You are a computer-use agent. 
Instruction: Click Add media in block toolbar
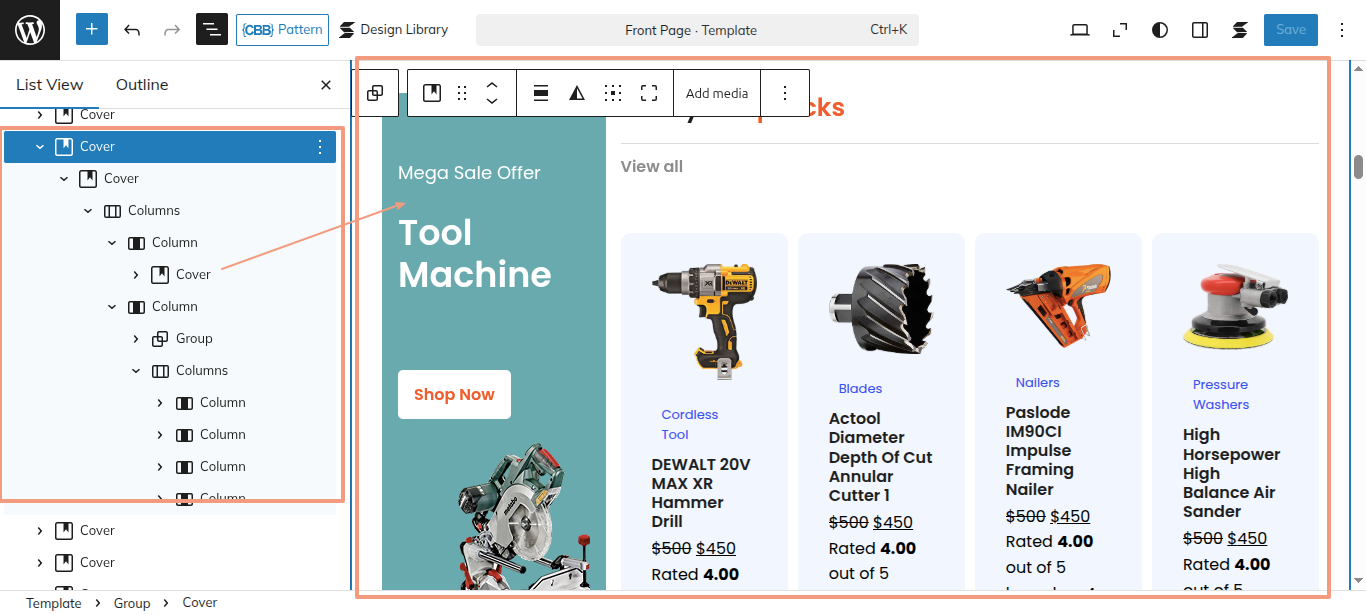717,93
